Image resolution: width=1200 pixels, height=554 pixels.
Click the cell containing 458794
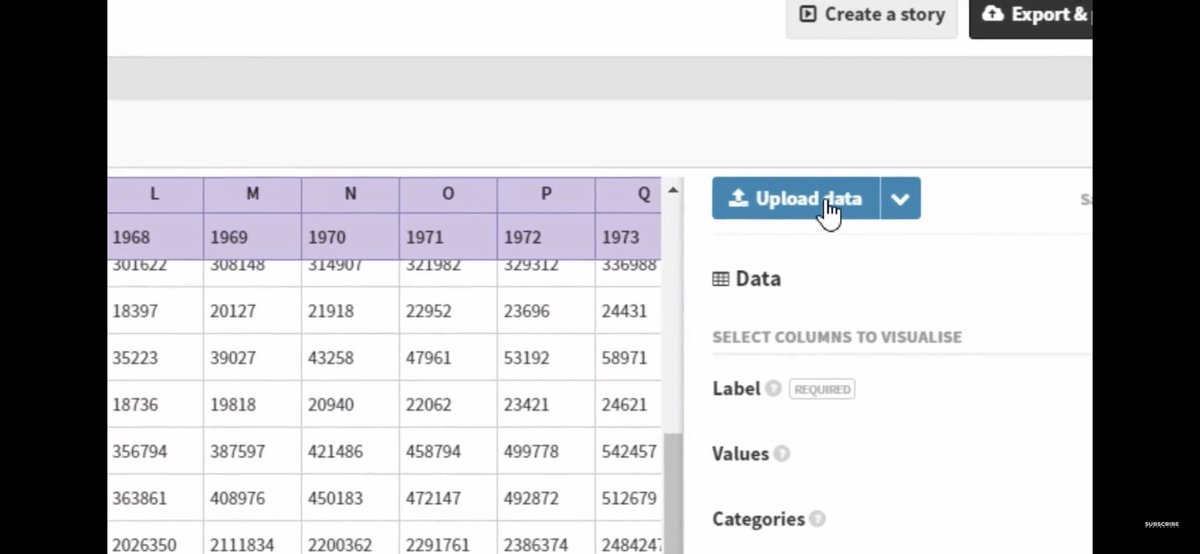tap(449, 451)
